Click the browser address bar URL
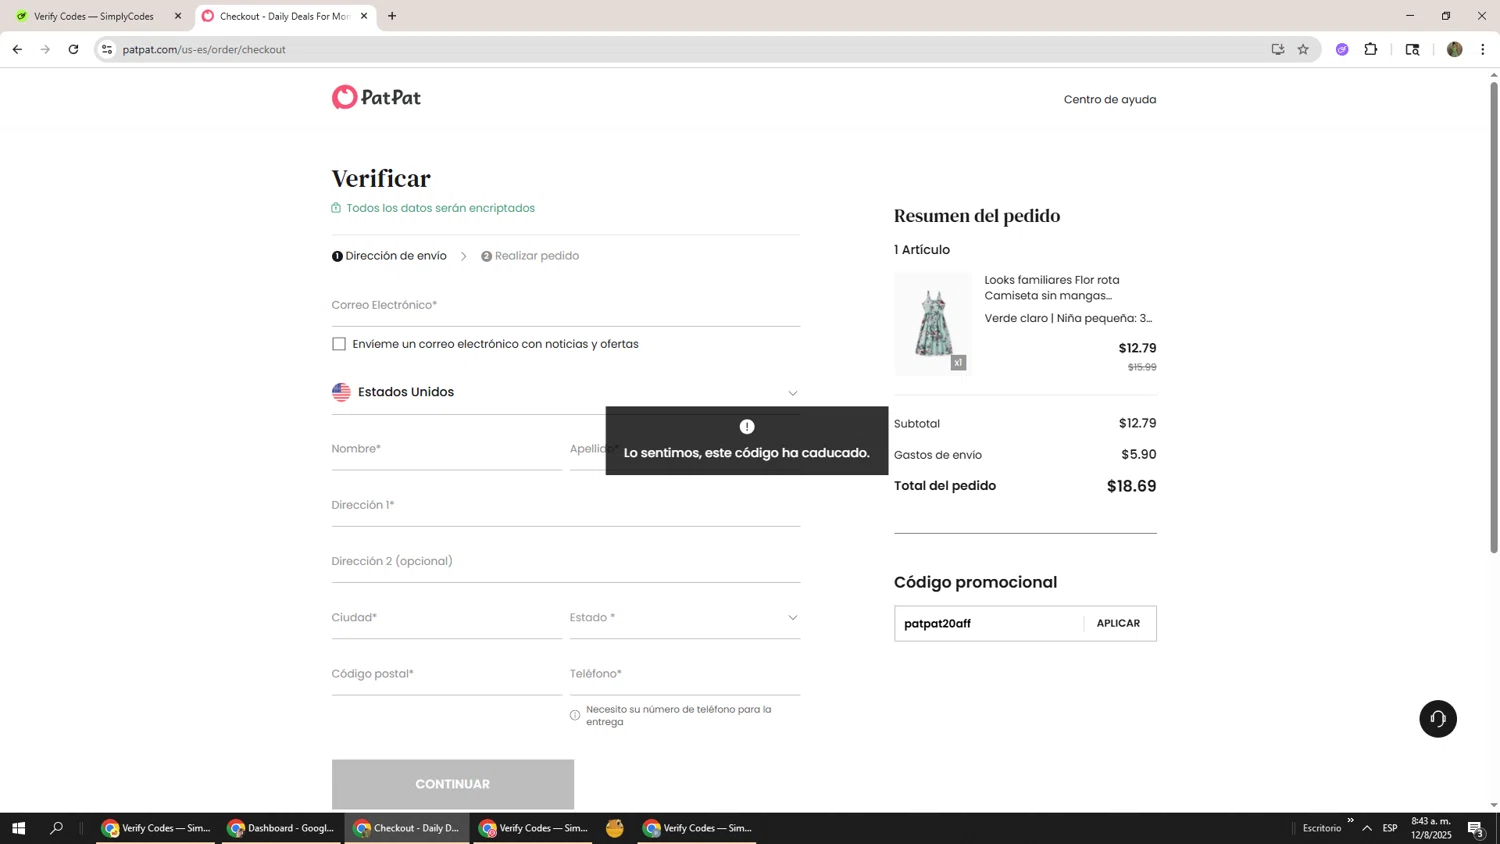Viewport: 1500px width, 844px height. [204, 49]
